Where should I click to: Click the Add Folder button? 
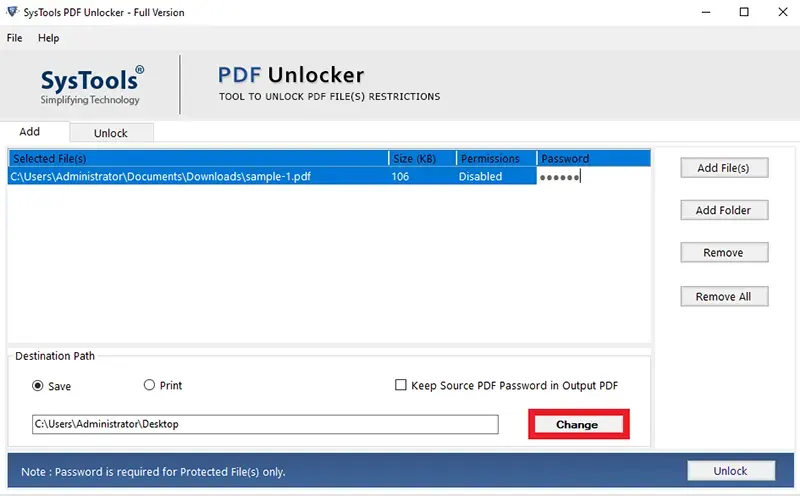coord(724,210)
